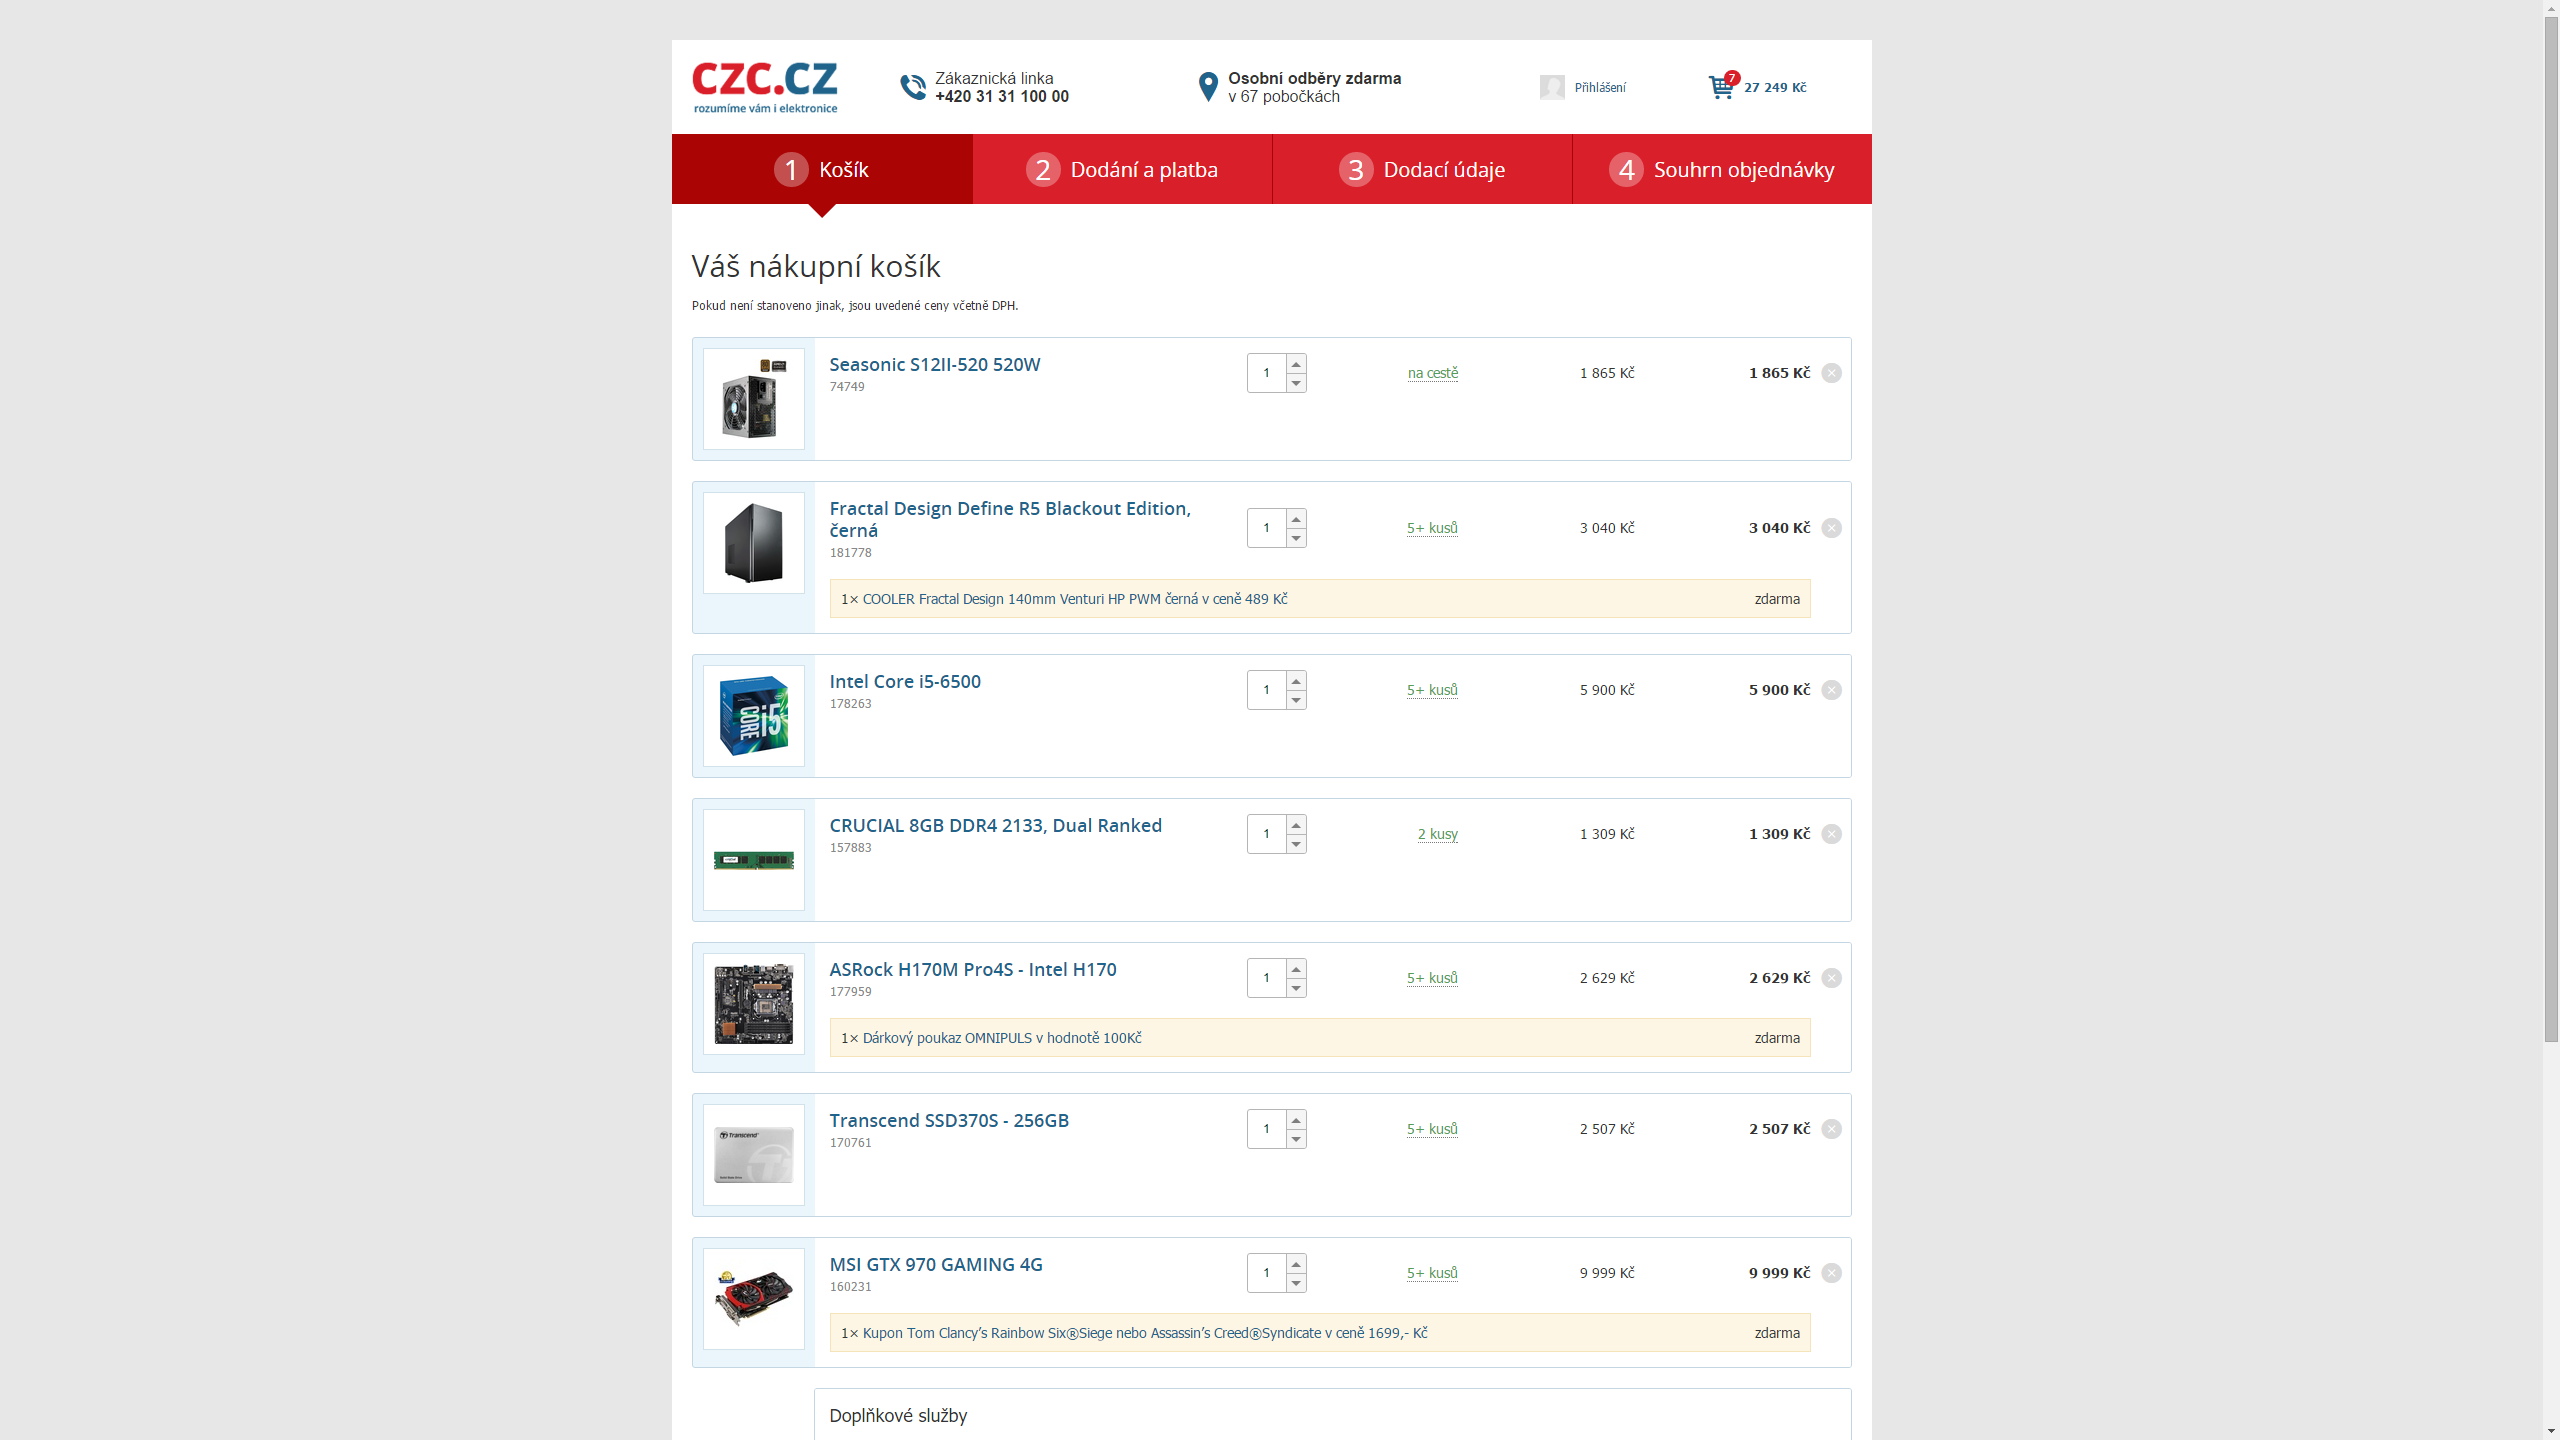Open Transcend SSD370S - 256GB link

949,1120
